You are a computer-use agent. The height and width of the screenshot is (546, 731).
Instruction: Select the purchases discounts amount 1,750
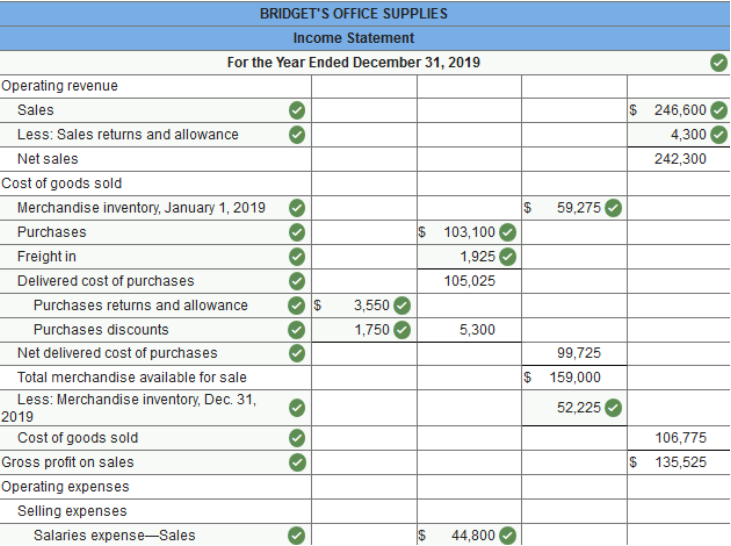pos(372,330)
